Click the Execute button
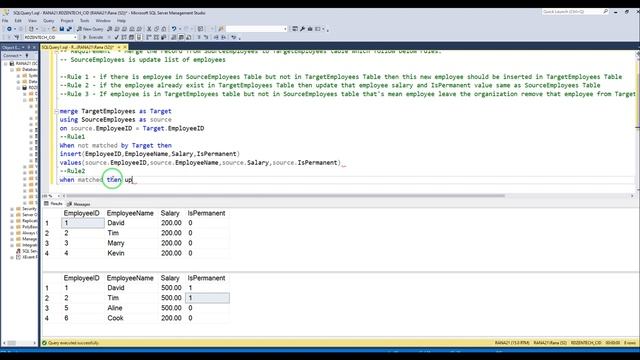Viewport: 640px width, 360px height. 93,37
